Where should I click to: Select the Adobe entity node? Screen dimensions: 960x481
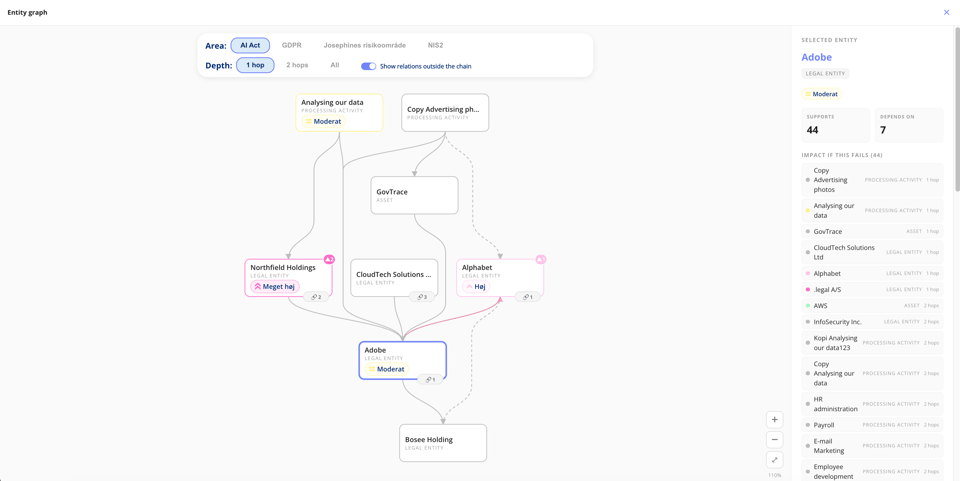[402, 360]
